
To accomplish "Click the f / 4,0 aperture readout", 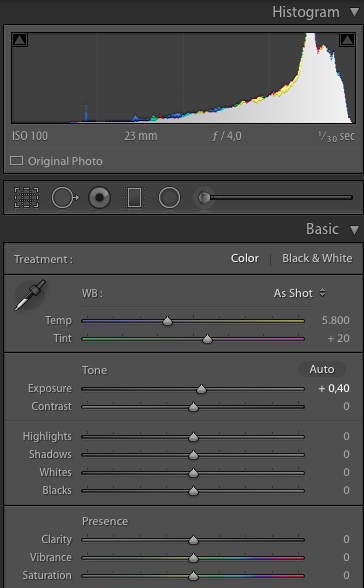I will click(x=227, y=136).
